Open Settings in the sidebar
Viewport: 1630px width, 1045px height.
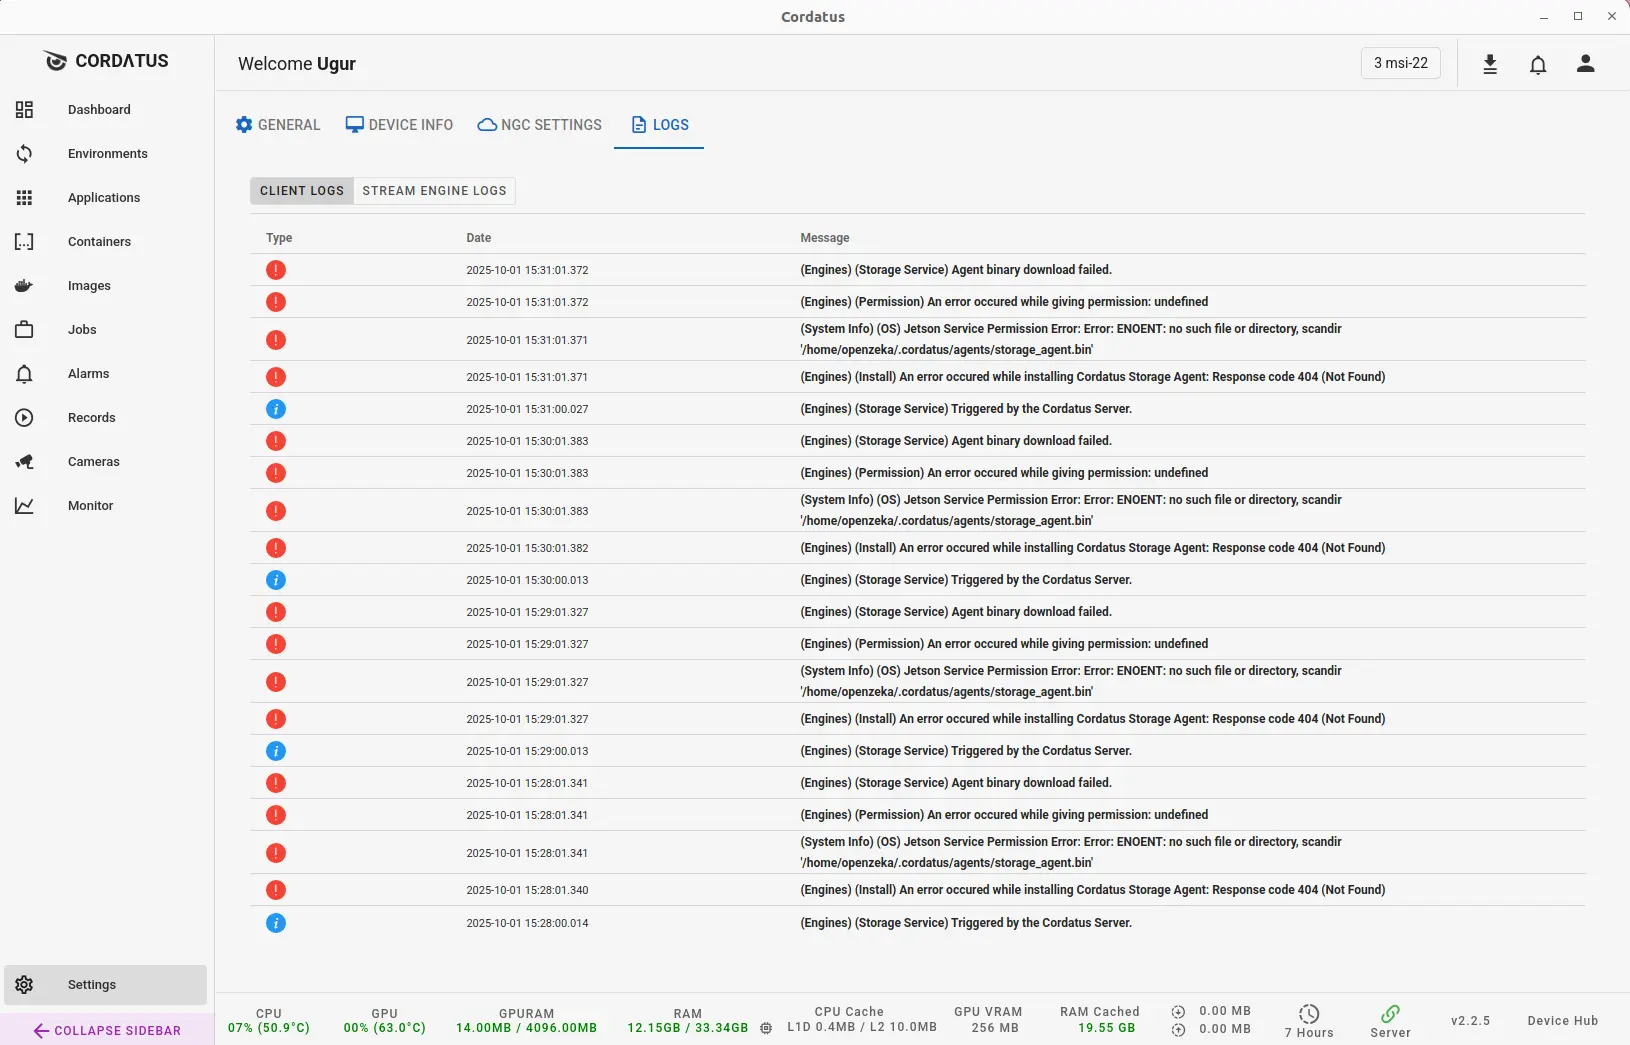point(92,985)
